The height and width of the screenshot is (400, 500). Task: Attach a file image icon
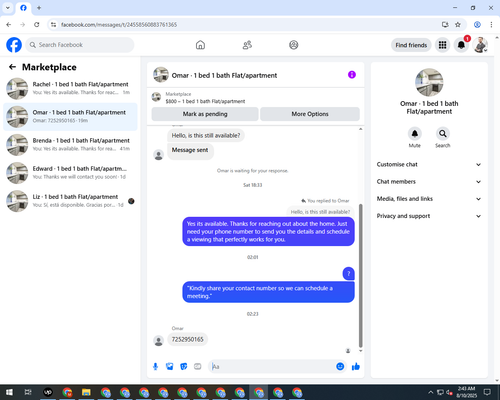click(x=170, y=367)
